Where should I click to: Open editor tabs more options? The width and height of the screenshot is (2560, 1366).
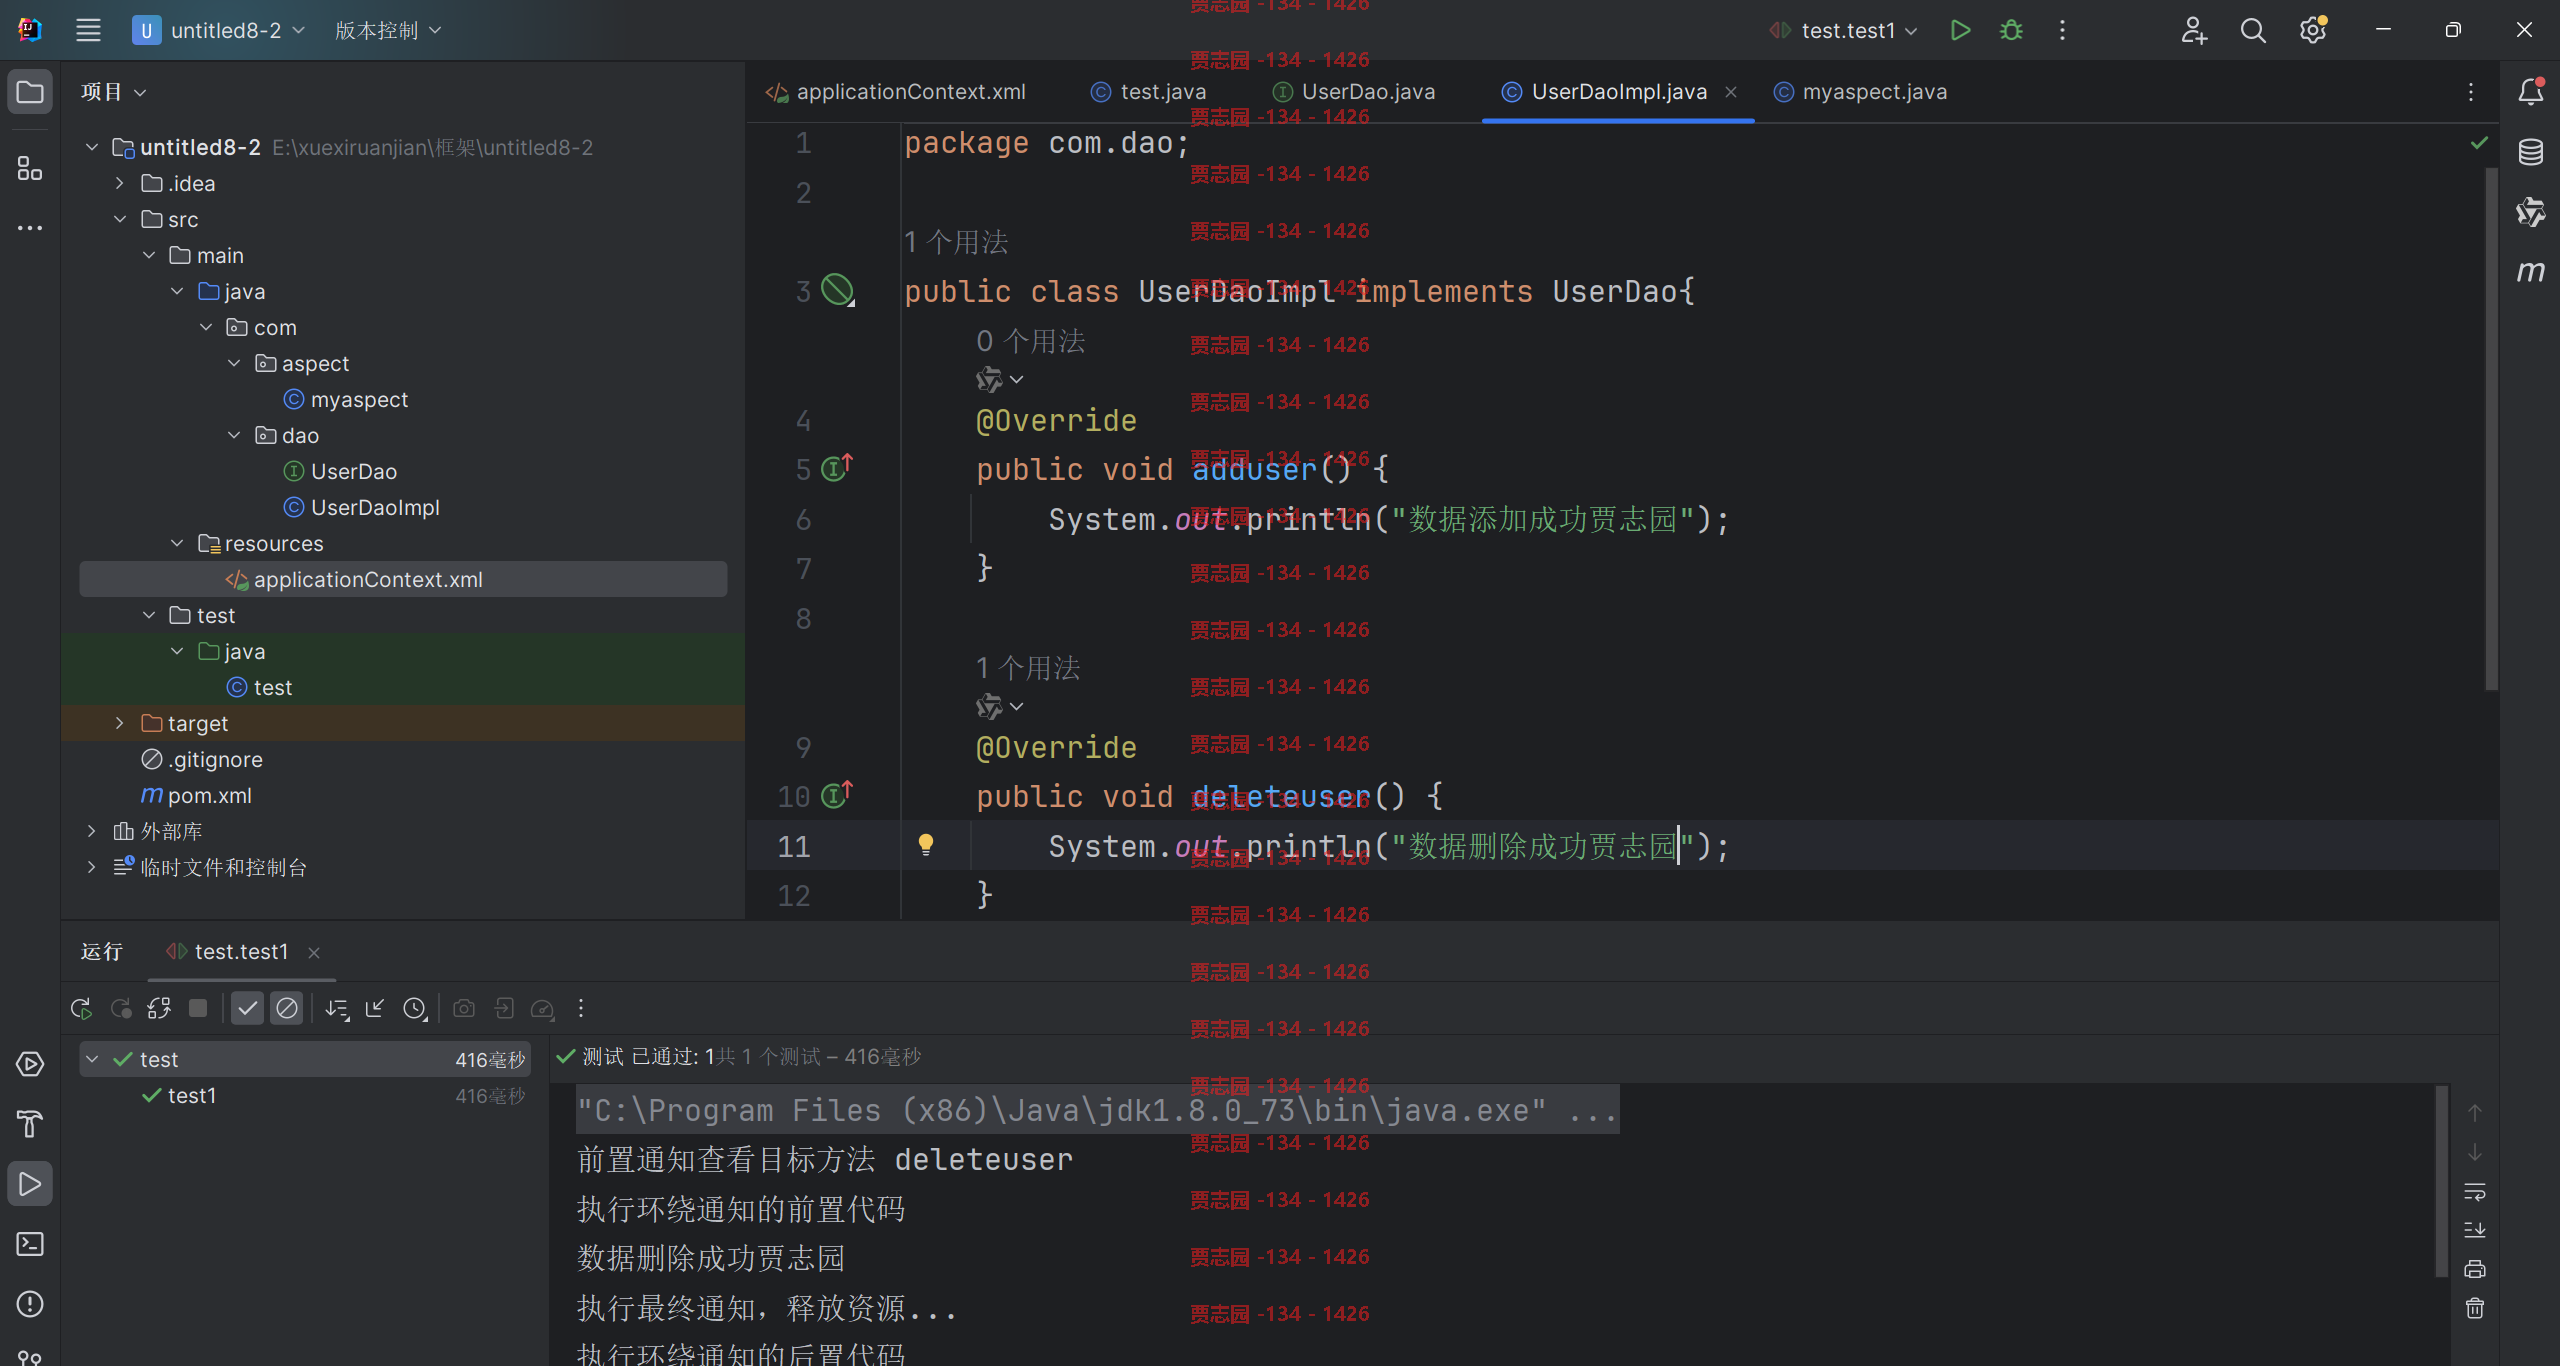tap(2471, 92)
